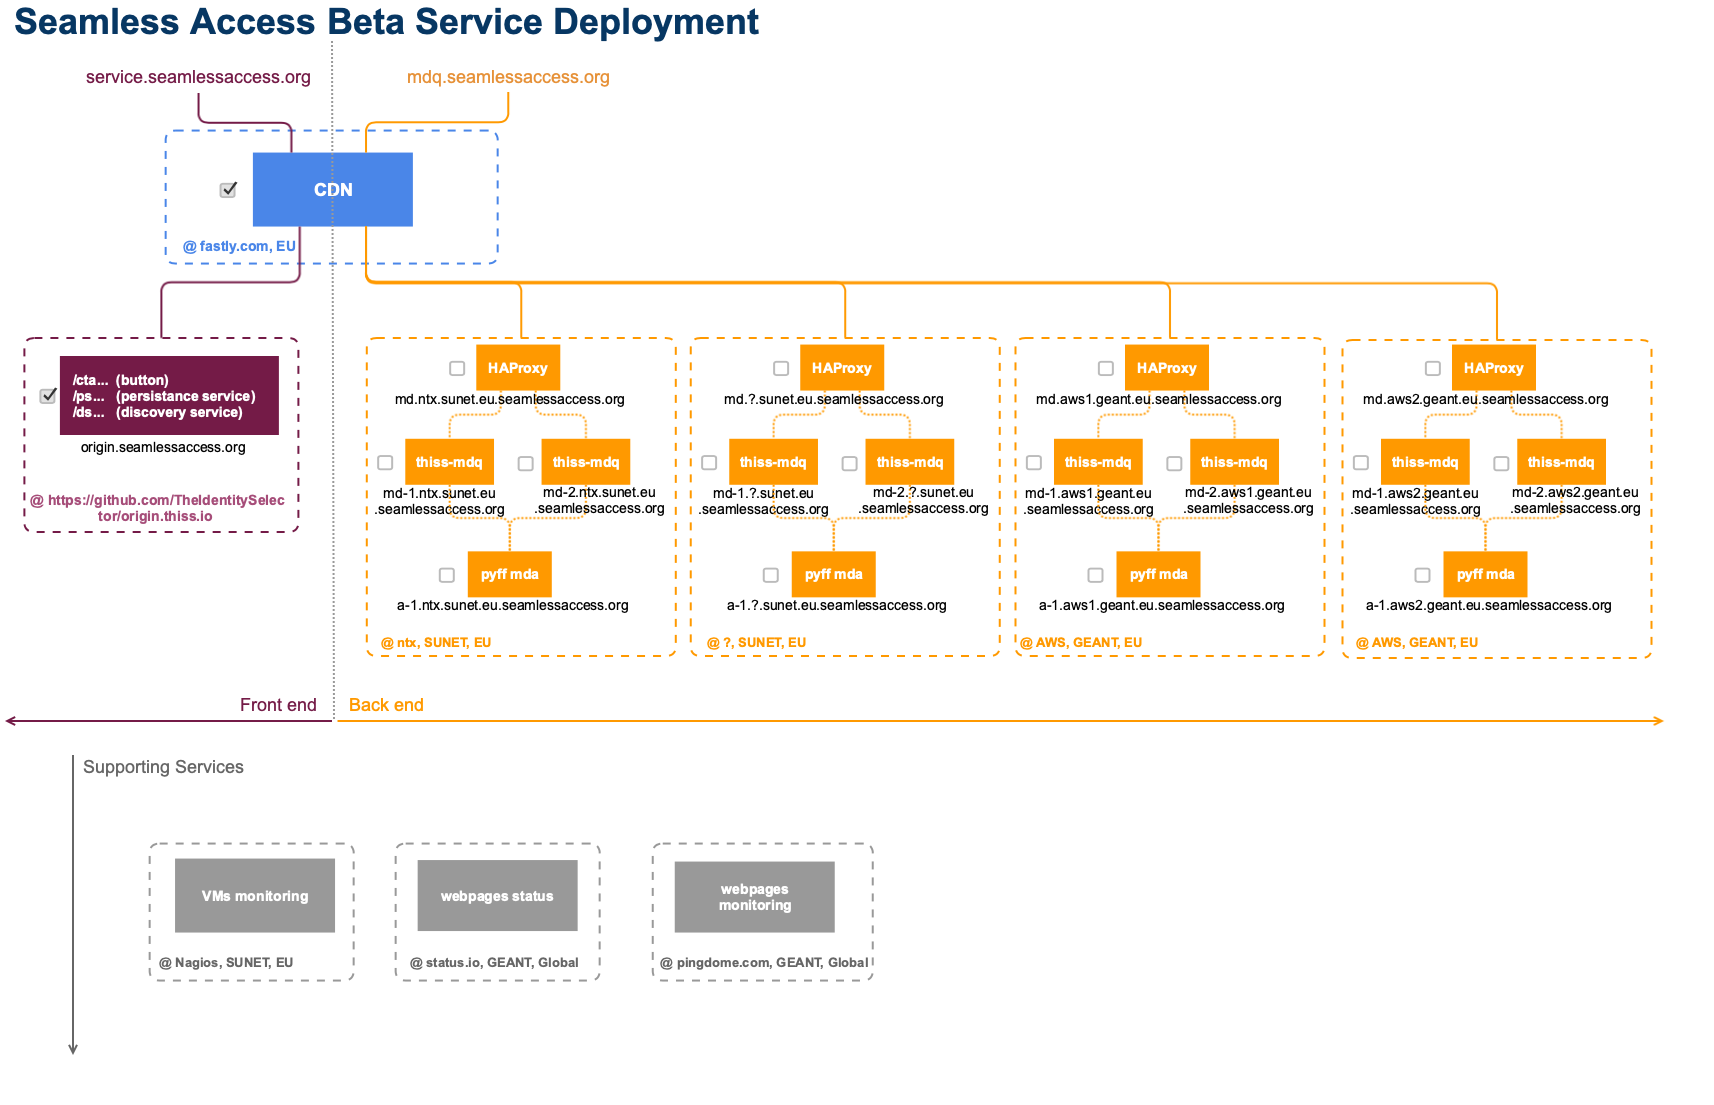The image size is (1714, 1105).
Task: Tick the checkbox beside thiss-mdq md-1.aws1.geant.eu
Action: [1034, 463]
